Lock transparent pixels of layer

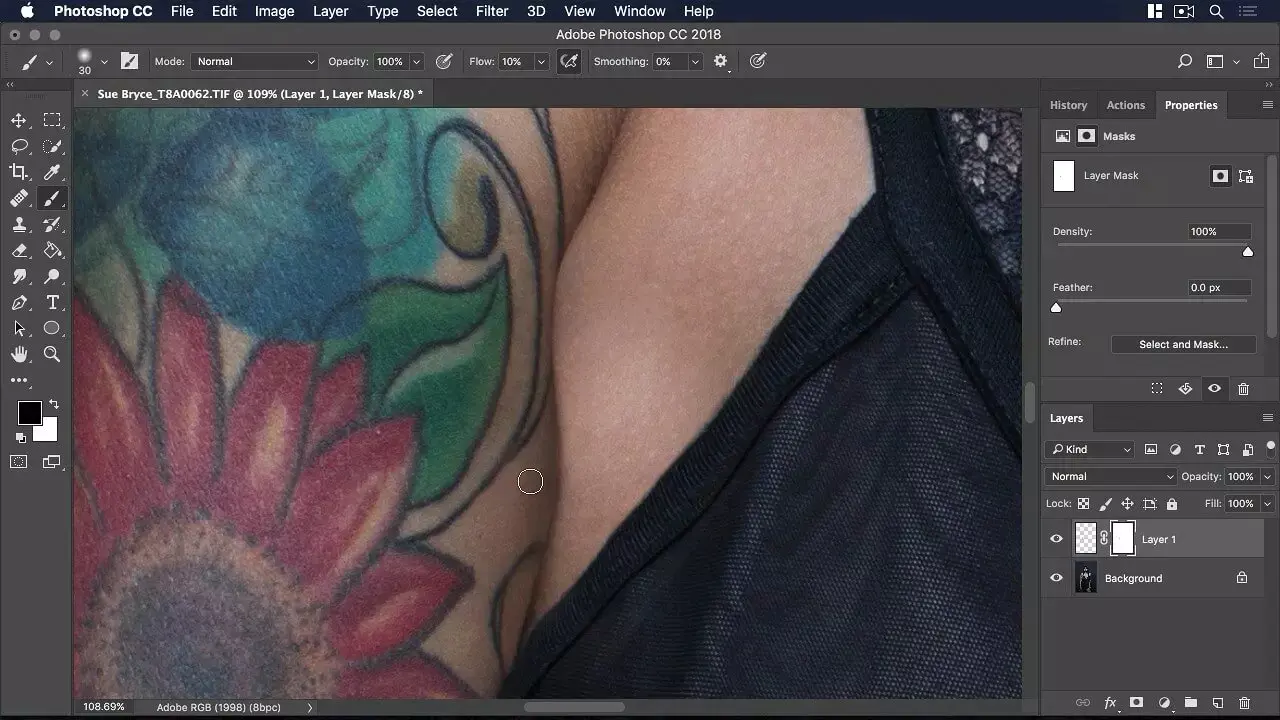click(1083, 504)
